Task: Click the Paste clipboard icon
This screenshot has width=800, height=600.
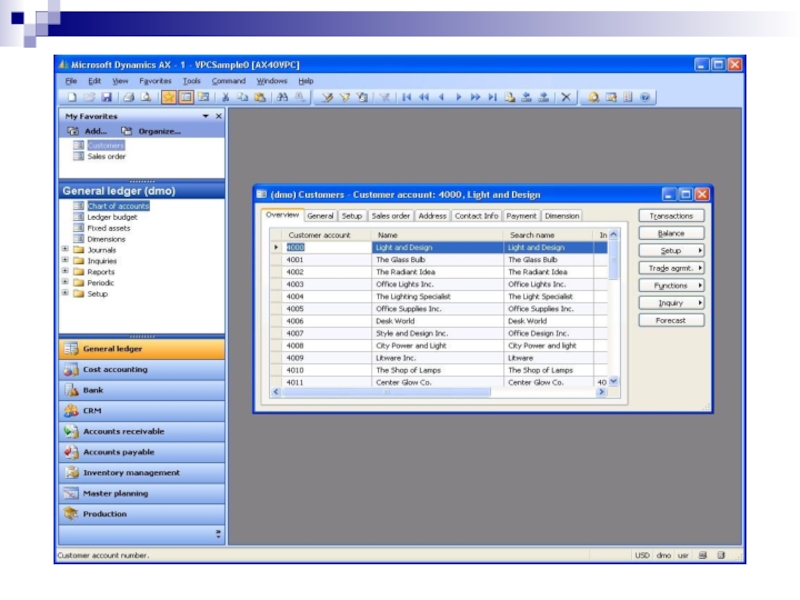Action: (260, 97)
